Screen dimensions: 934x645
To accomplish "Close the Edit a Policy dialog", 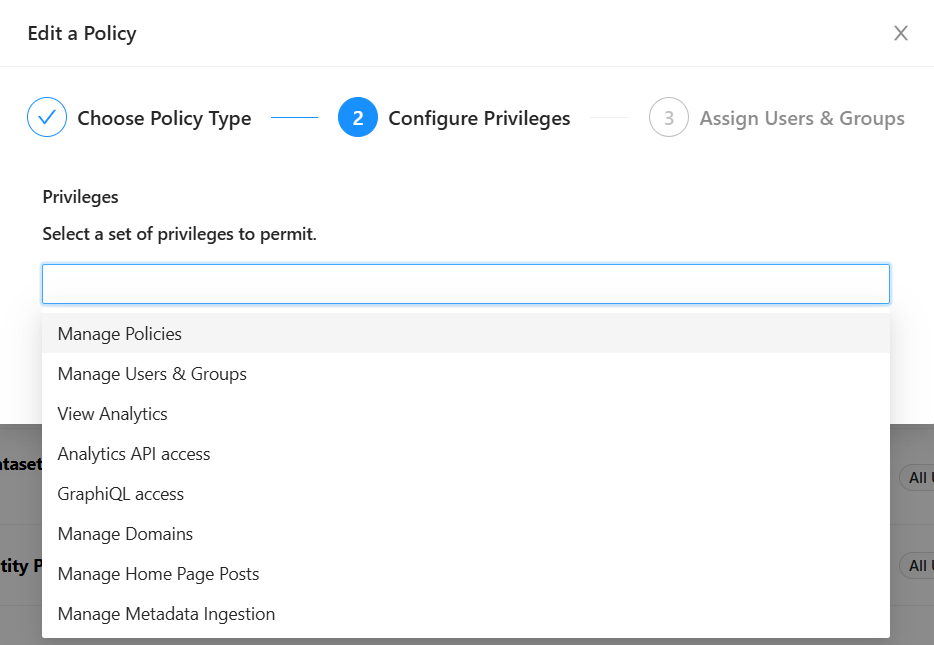I will click(x=900, y=33).
